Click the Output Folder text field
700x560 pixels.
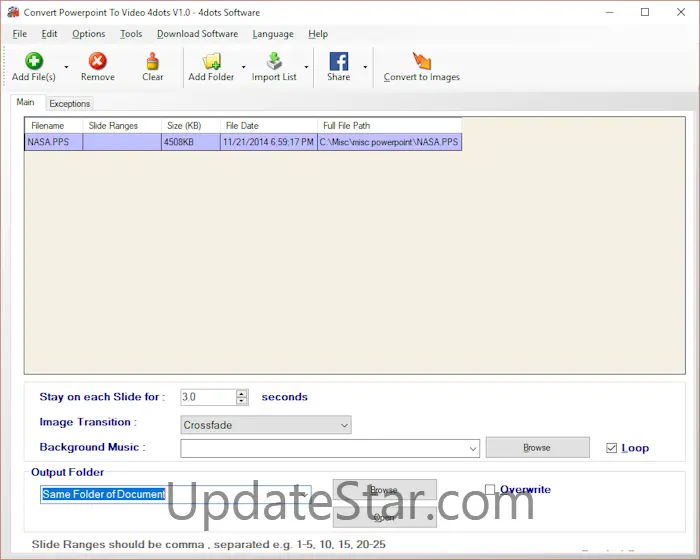pyautogui.click(x=170, y=494)
